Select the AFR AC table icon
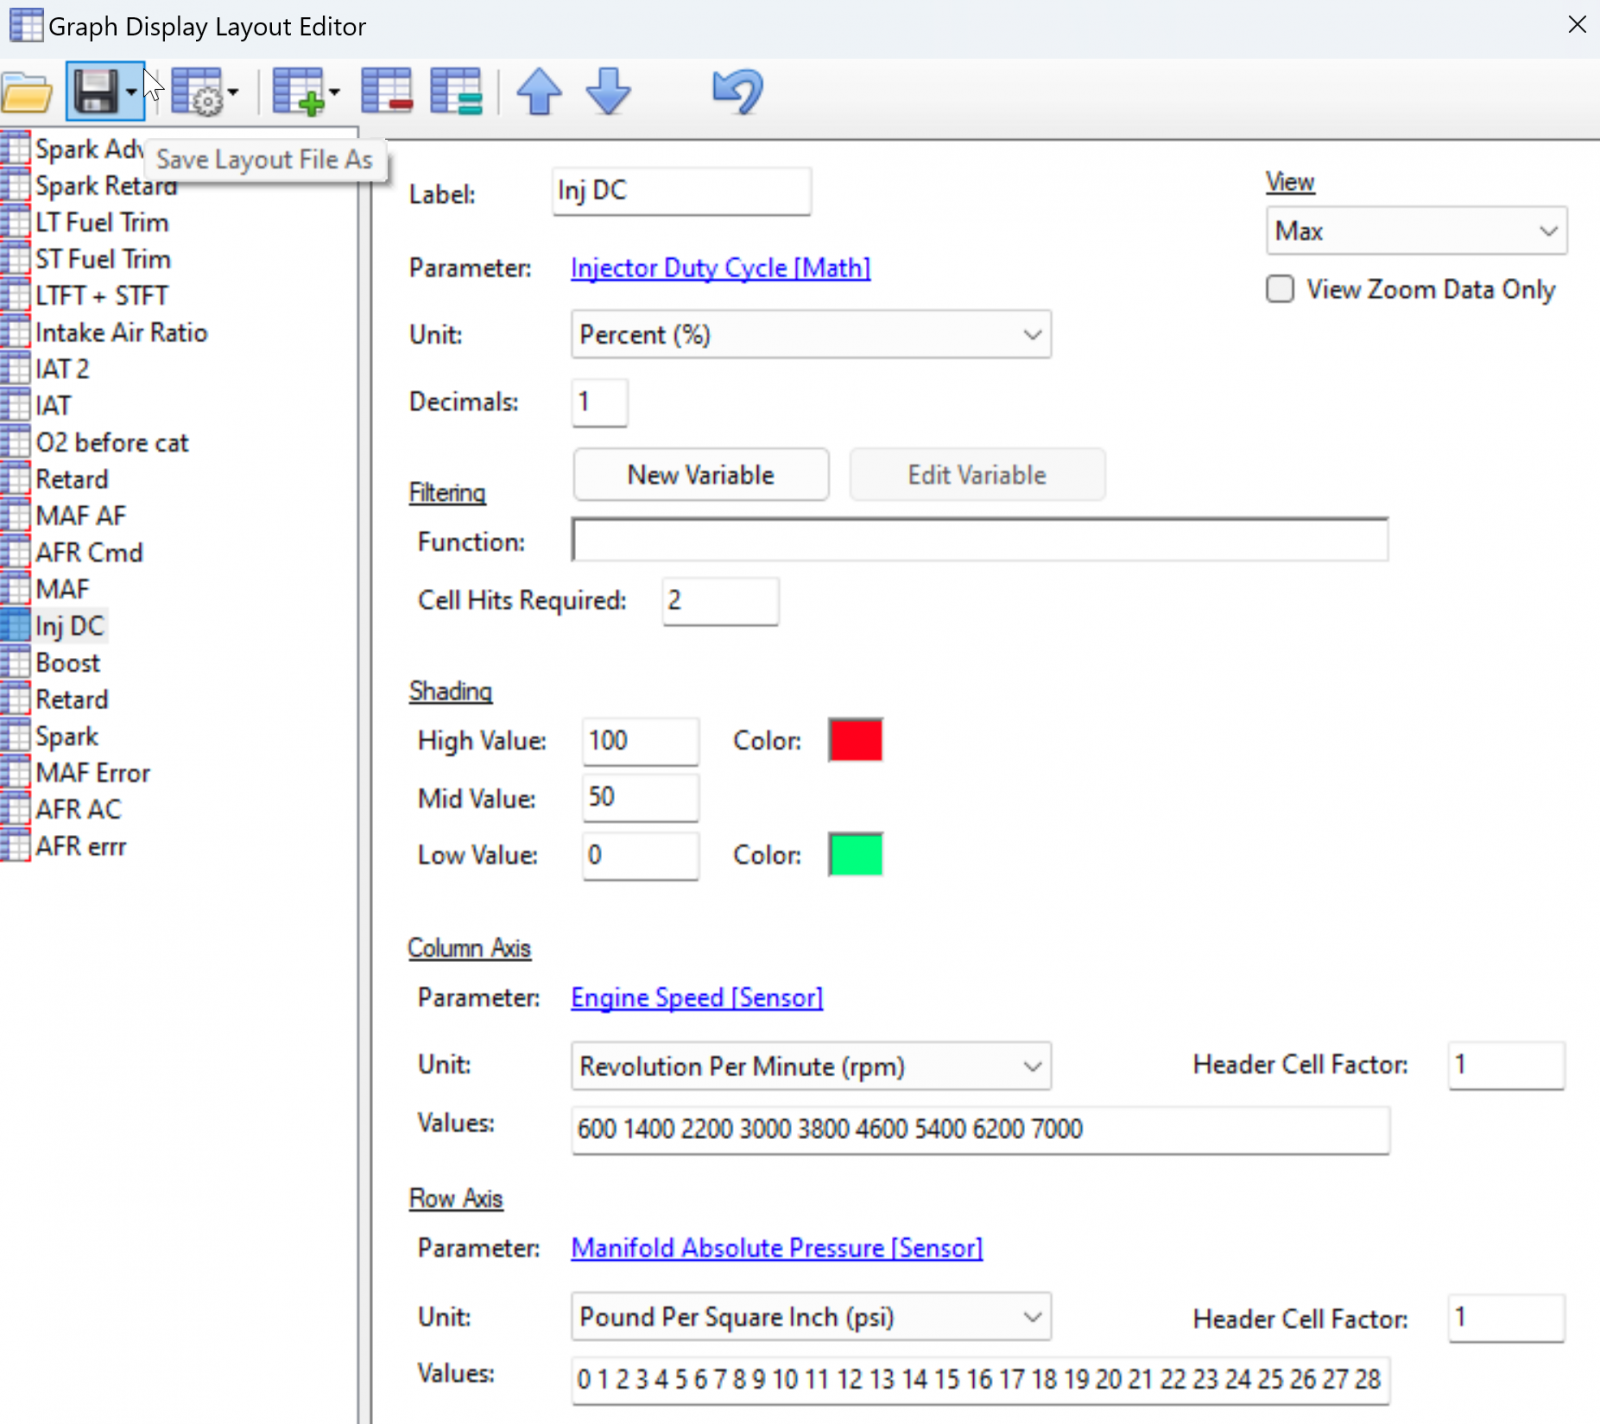Viewport: 1600px width, 1424px height. (15, 809)
